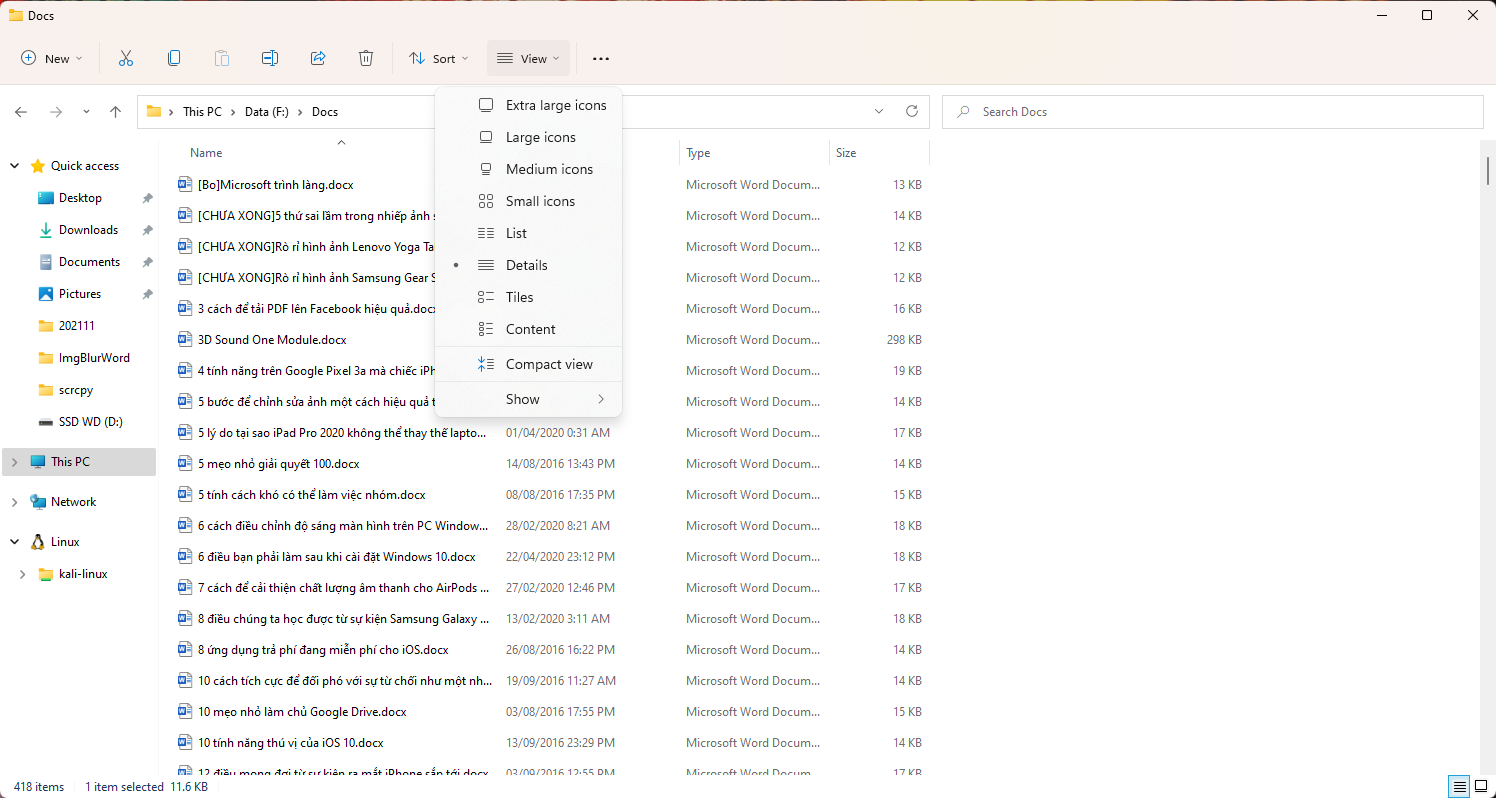Screen dimensions: 1496x798
Task: Open the 202111 folder in sidebar
Action: coord(77,326)
